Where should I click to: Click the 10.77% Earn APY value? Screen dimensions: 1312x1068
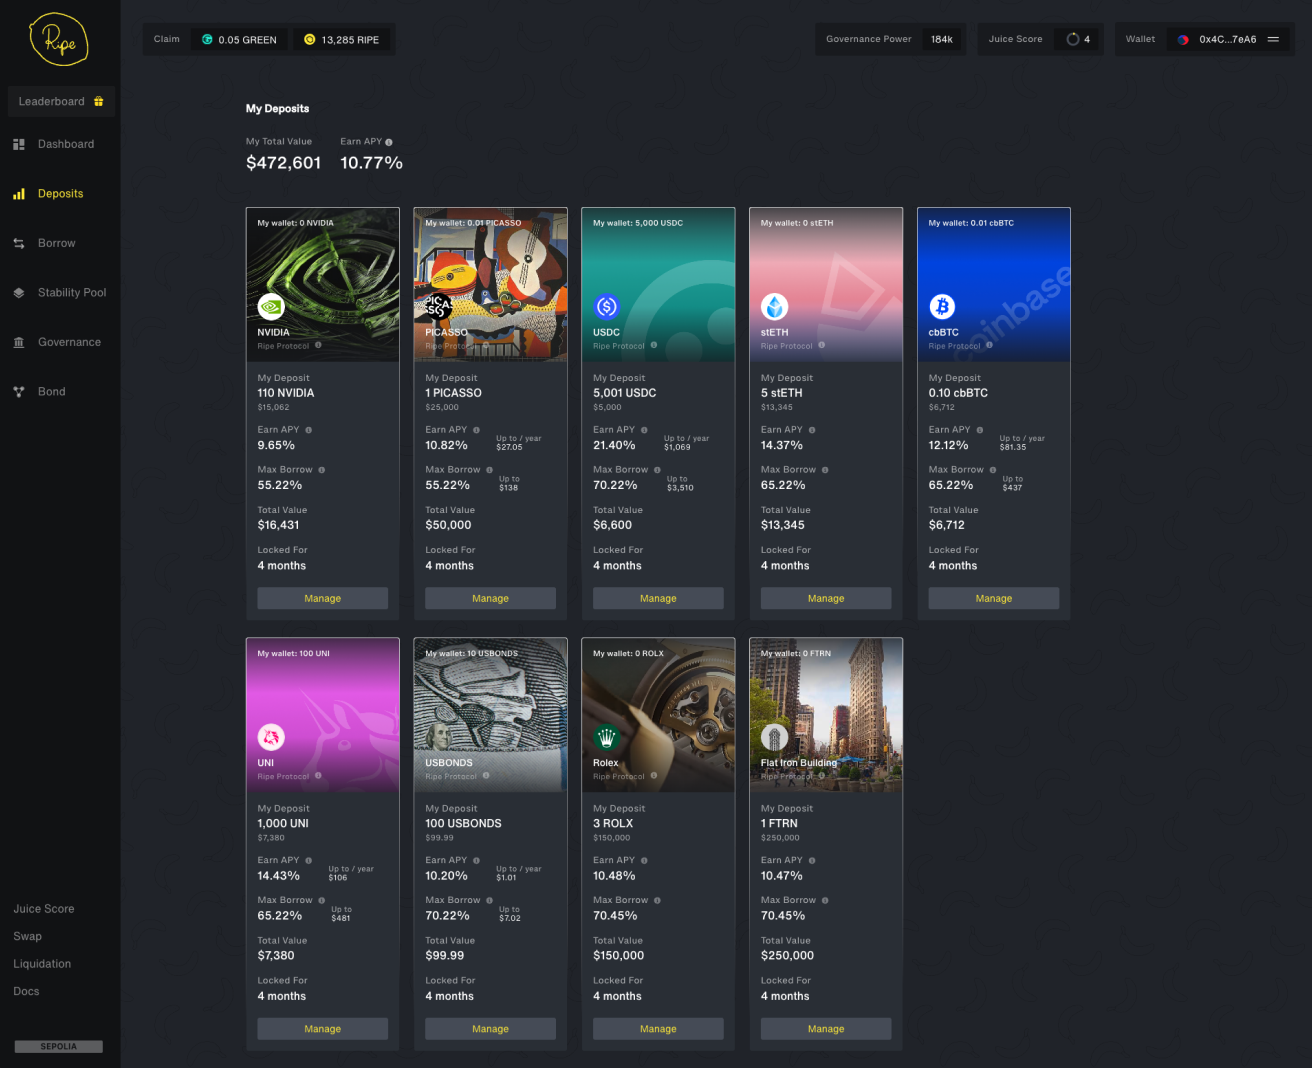(371, 163)
